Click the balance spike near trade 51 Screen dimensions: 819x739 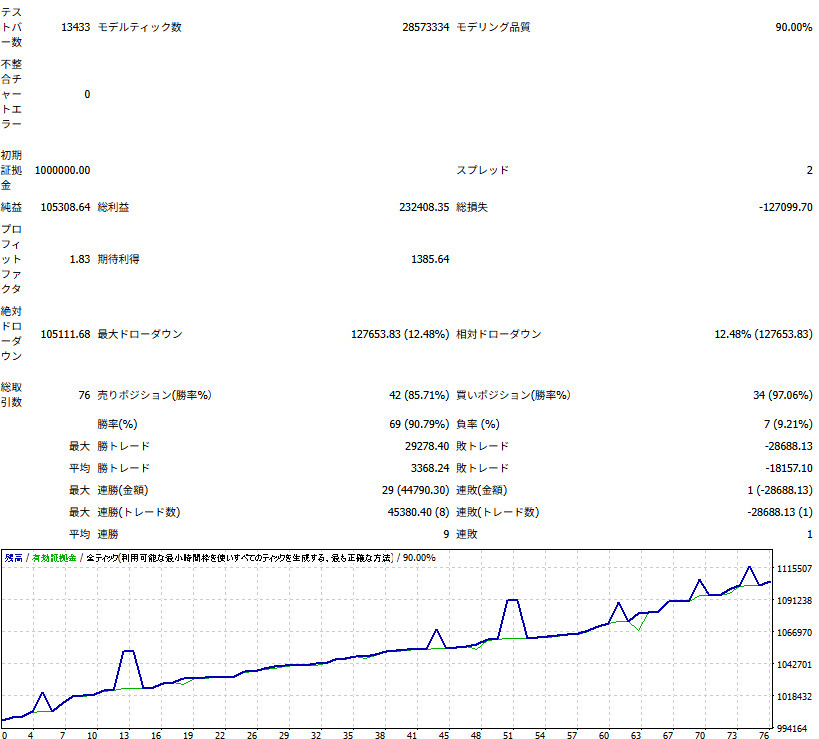pyautogui.click(x=512, y=600)
